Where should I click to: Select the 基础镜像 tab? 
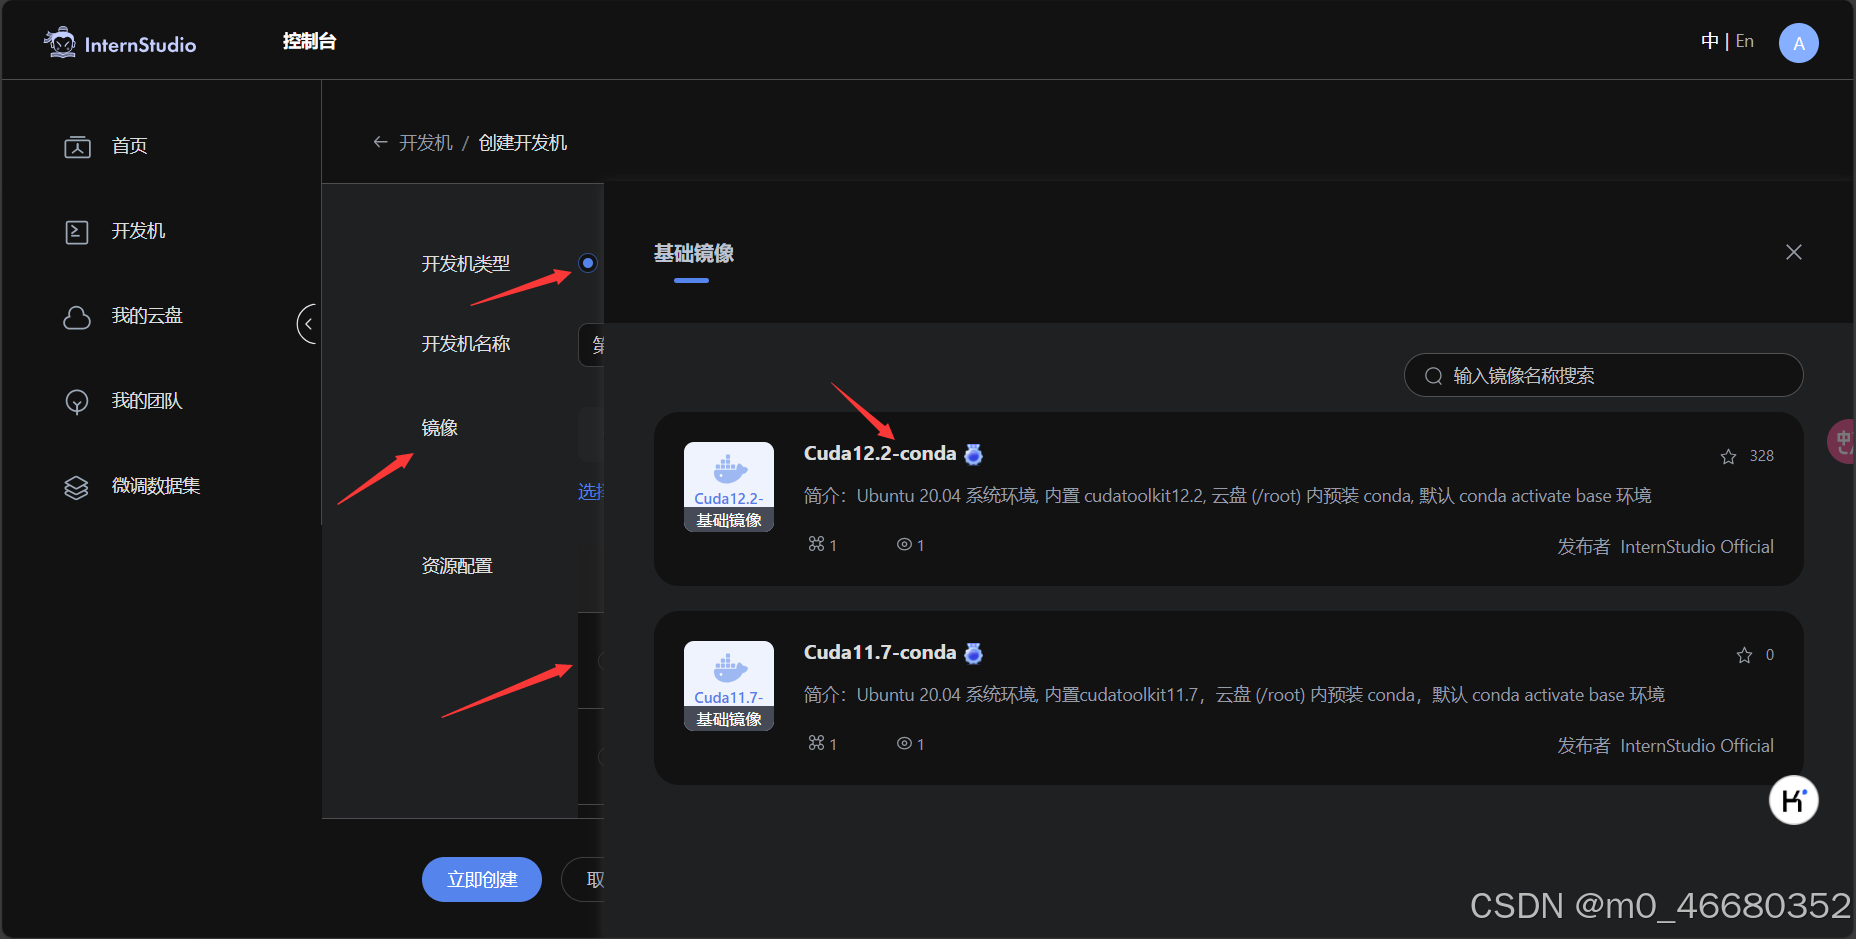click(693, 253)
